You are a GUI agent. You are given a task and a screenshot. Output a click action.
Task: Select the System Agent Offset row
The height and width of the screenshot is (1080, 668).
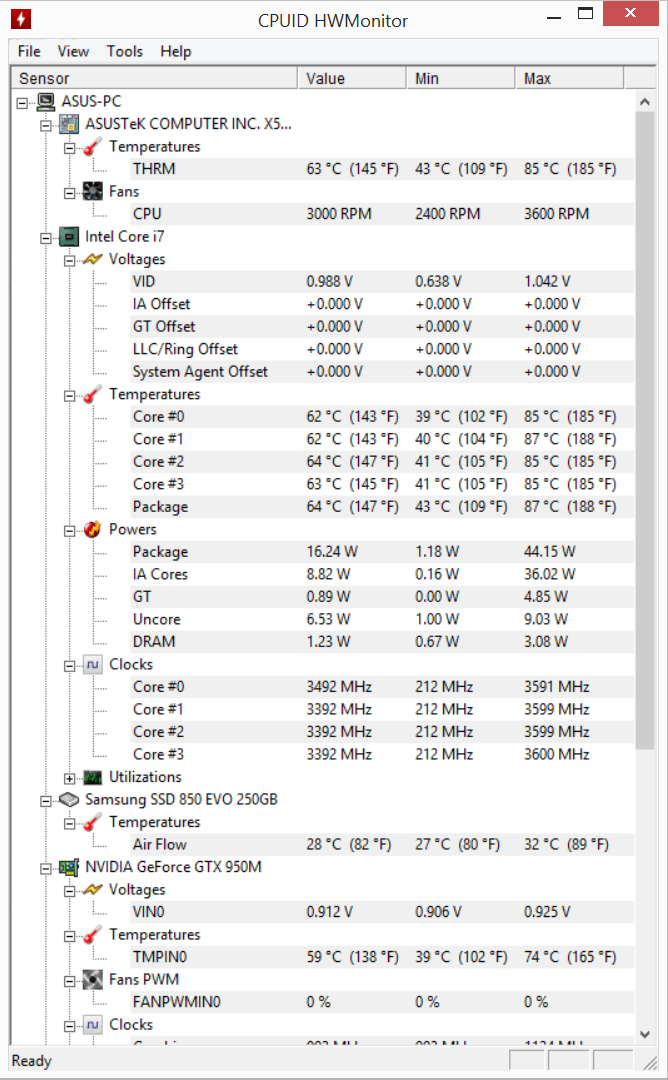(x=381, y=372)
